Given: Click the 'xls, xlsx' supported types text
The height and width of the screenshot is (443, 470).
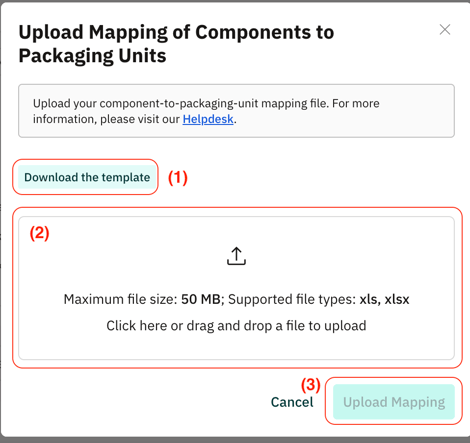Looking at the screenshot, I should point(384,299).
